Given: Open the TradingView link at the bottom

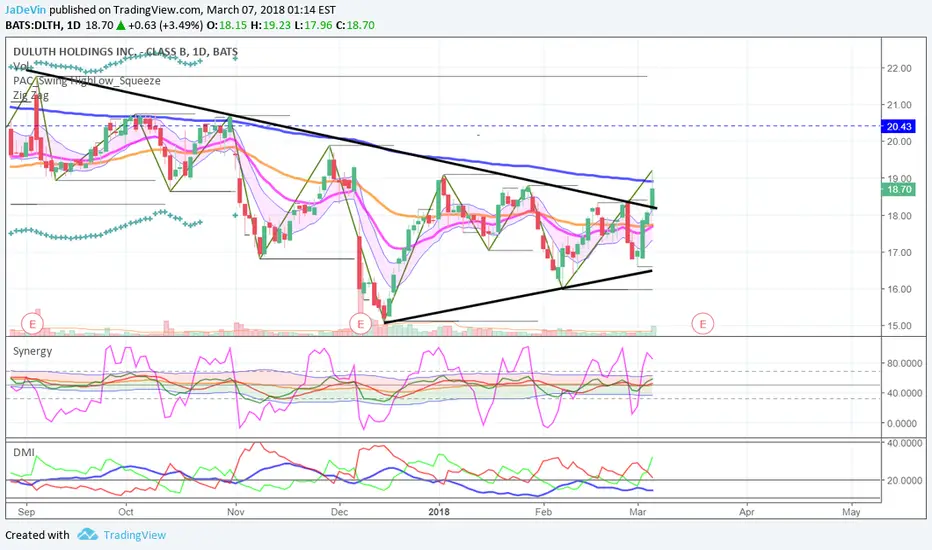Looking at the screenshot, I should click(135, 535).
